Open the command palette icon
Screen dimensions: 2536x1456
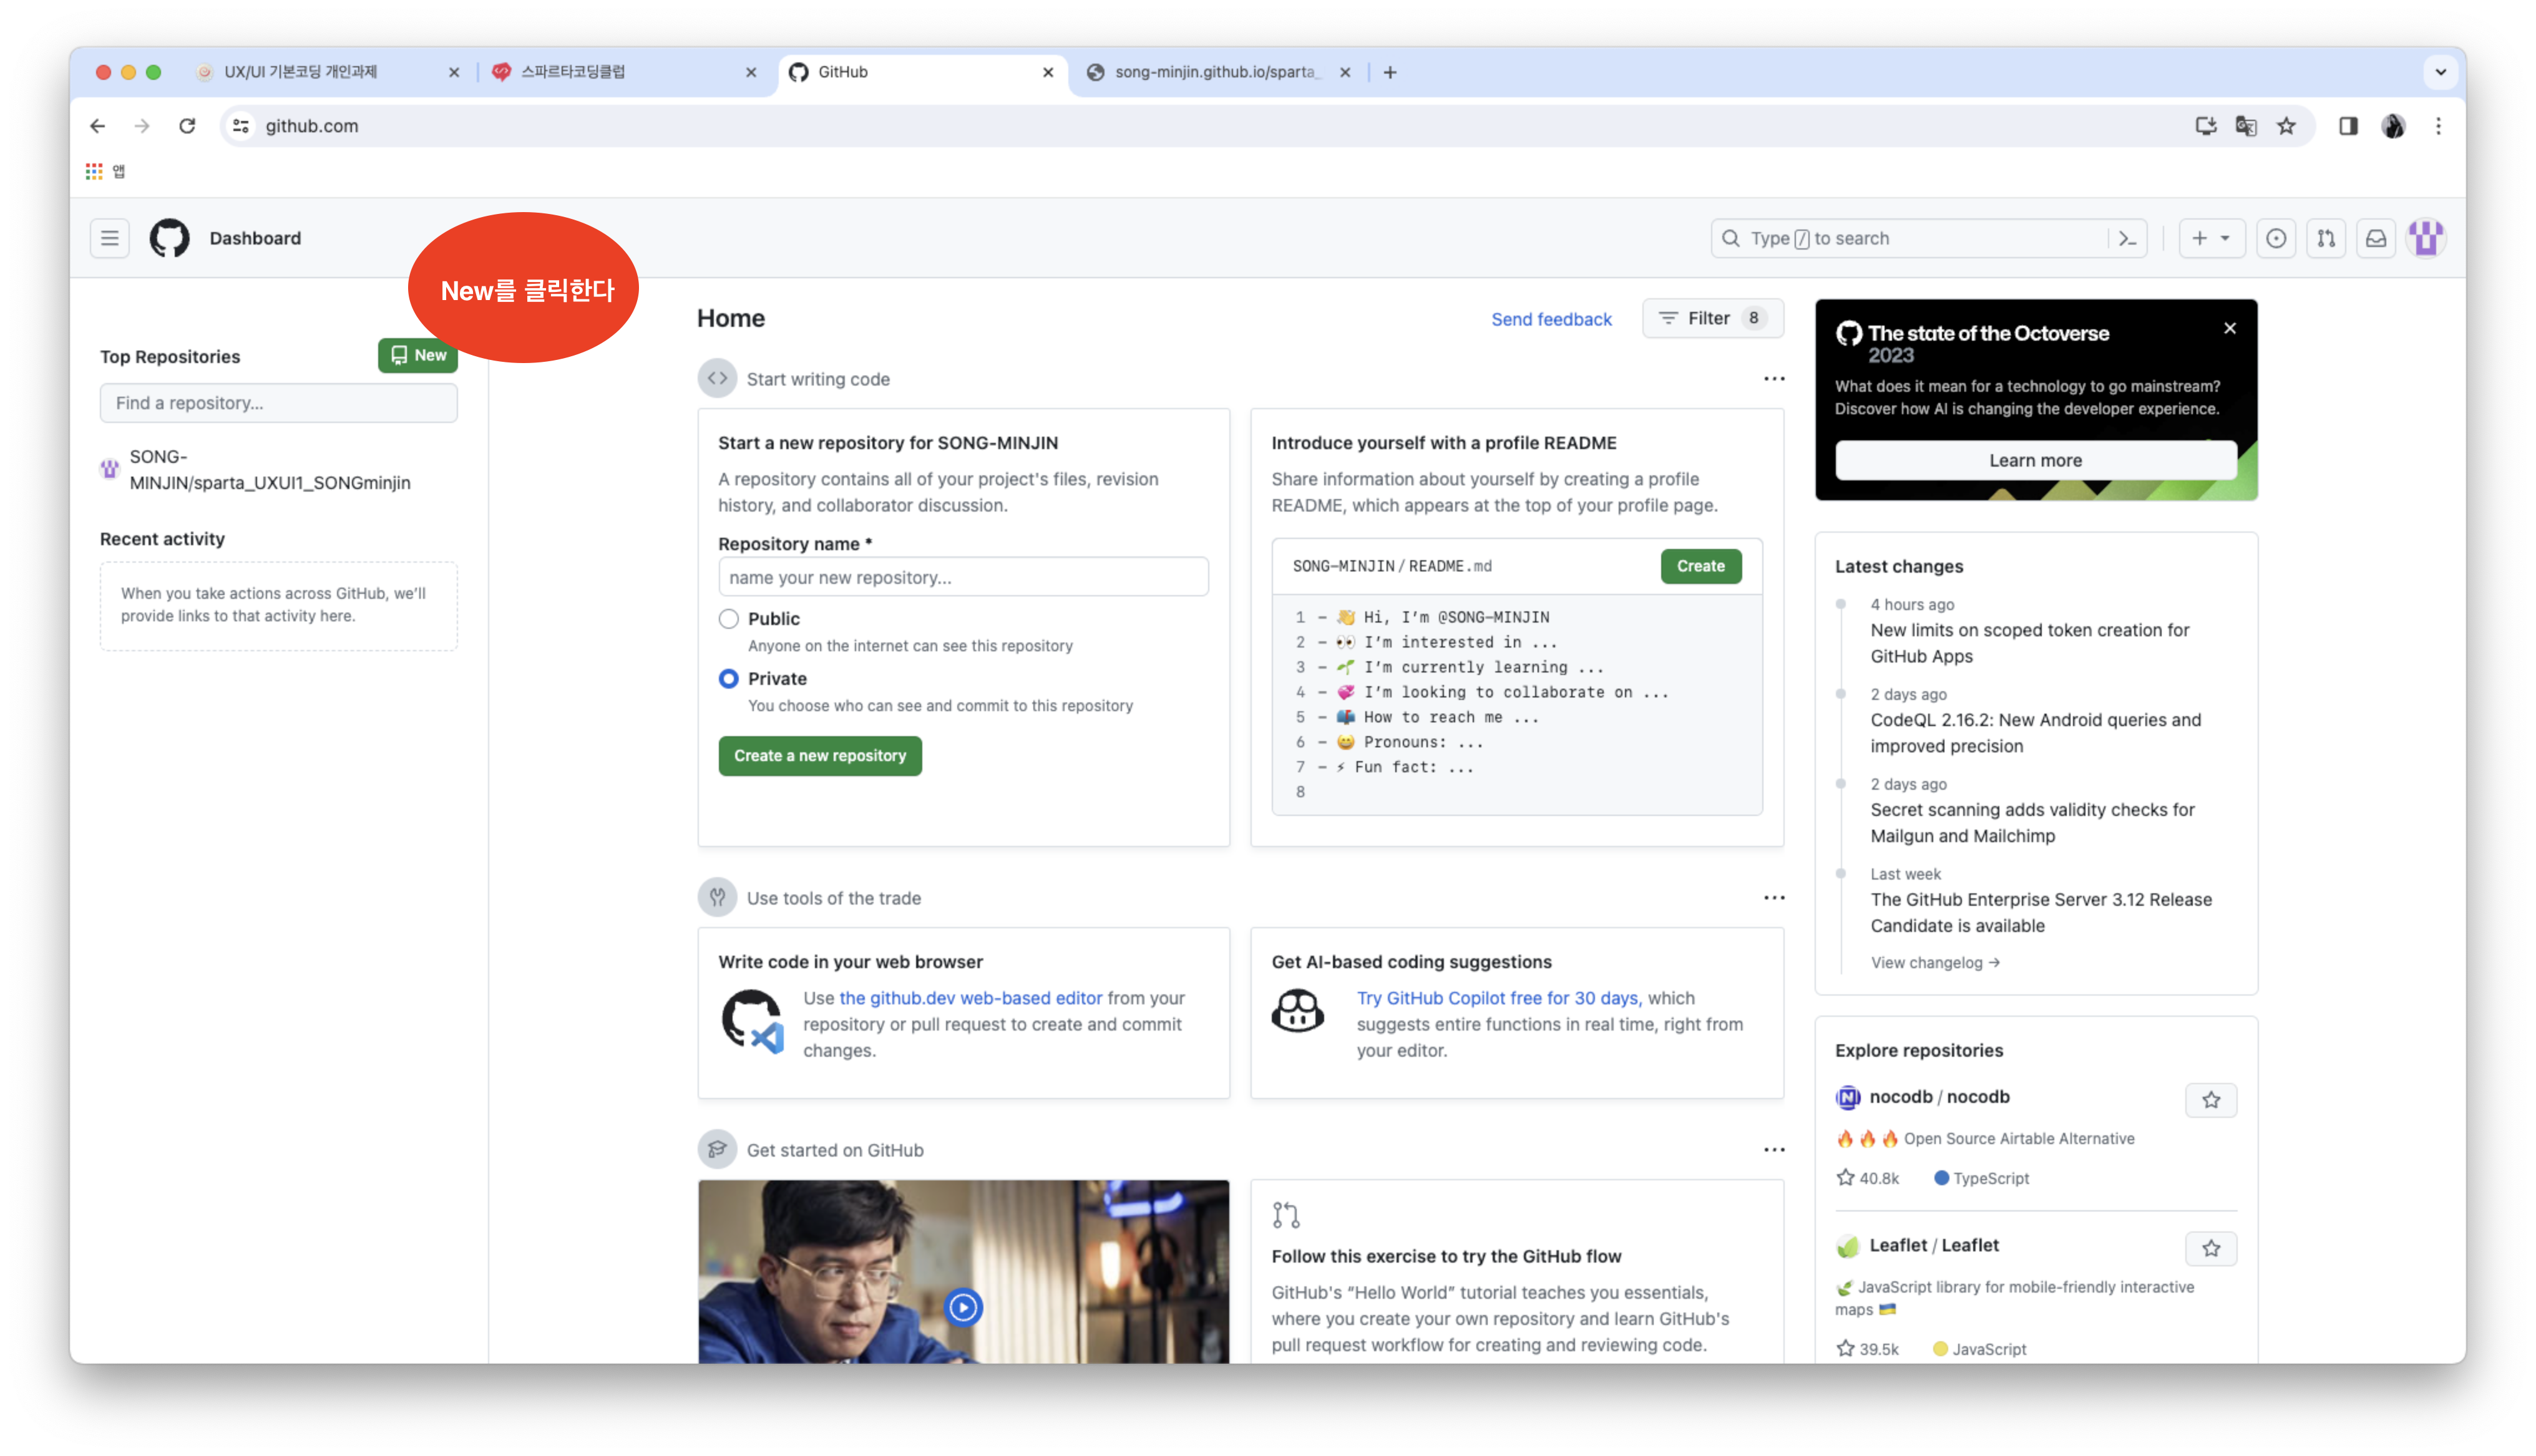2127,238
